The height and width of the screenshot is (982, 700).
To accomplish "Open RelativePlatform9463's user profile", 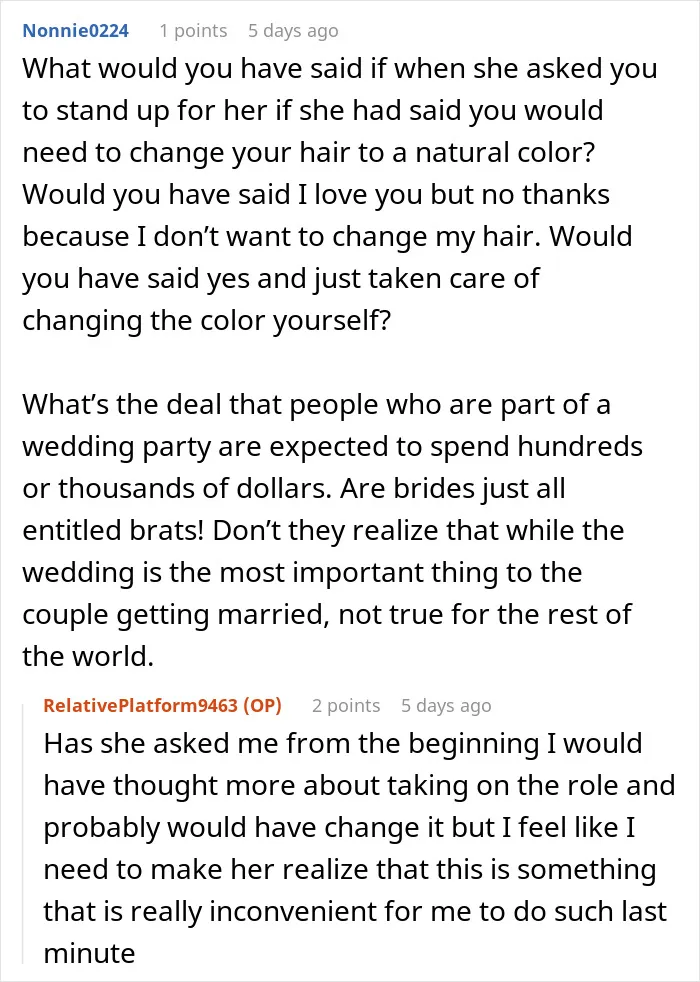I will 140,705.
